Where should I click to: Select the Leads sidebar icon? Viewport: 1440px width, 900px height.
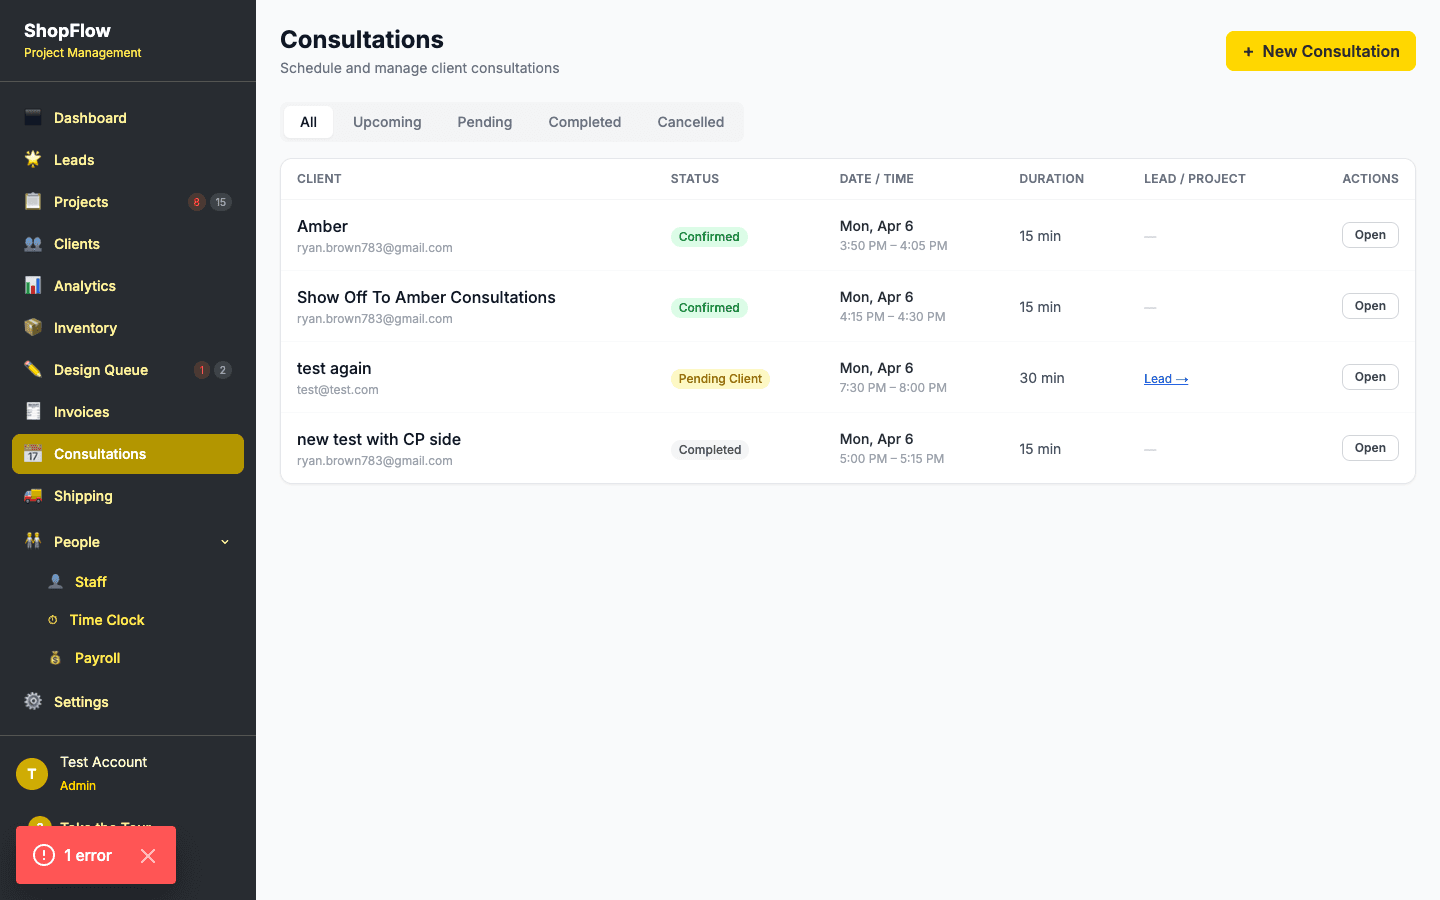[33, 159]
